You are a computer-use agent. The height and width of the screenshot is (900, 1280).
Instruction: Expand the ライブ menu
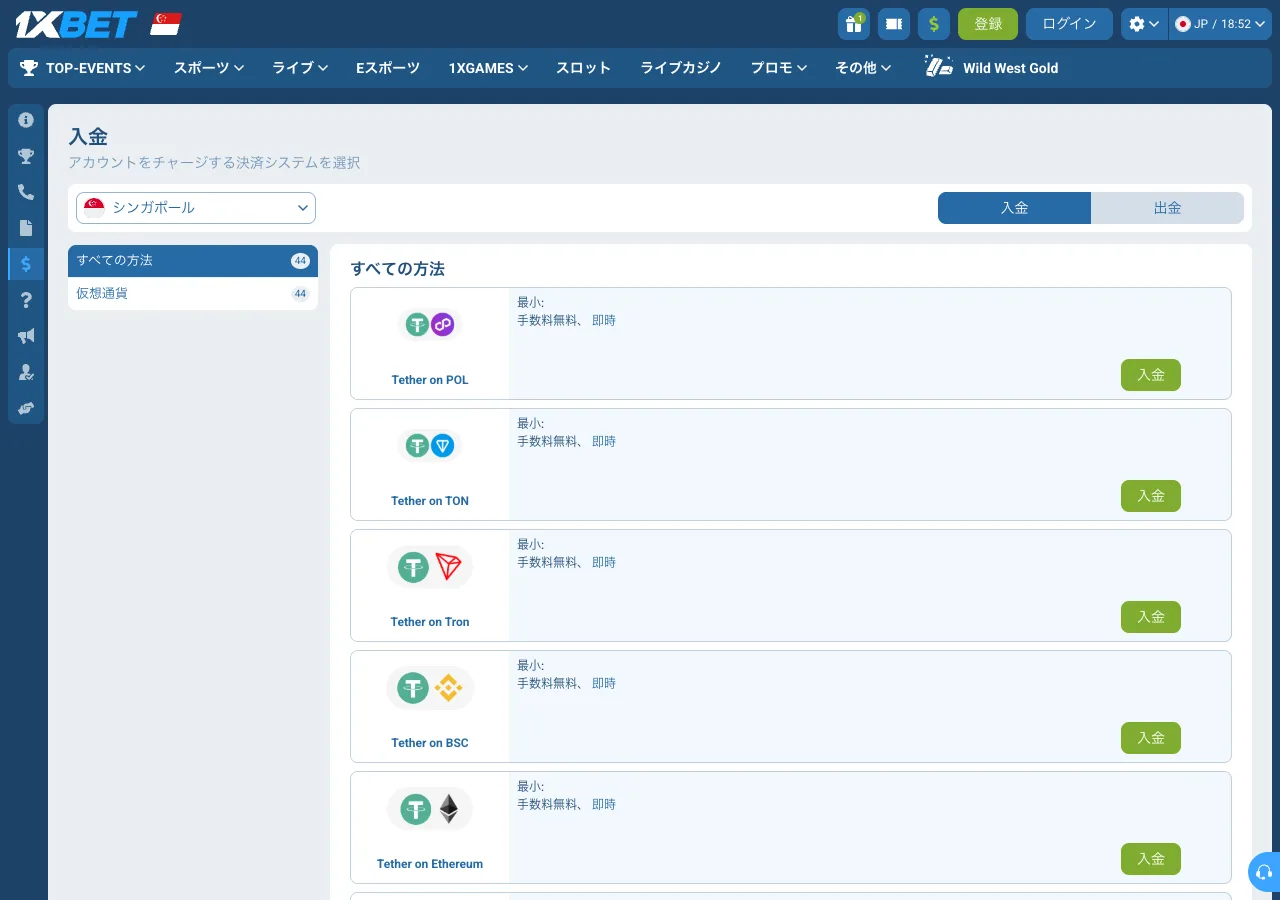[x=300, y=68]
